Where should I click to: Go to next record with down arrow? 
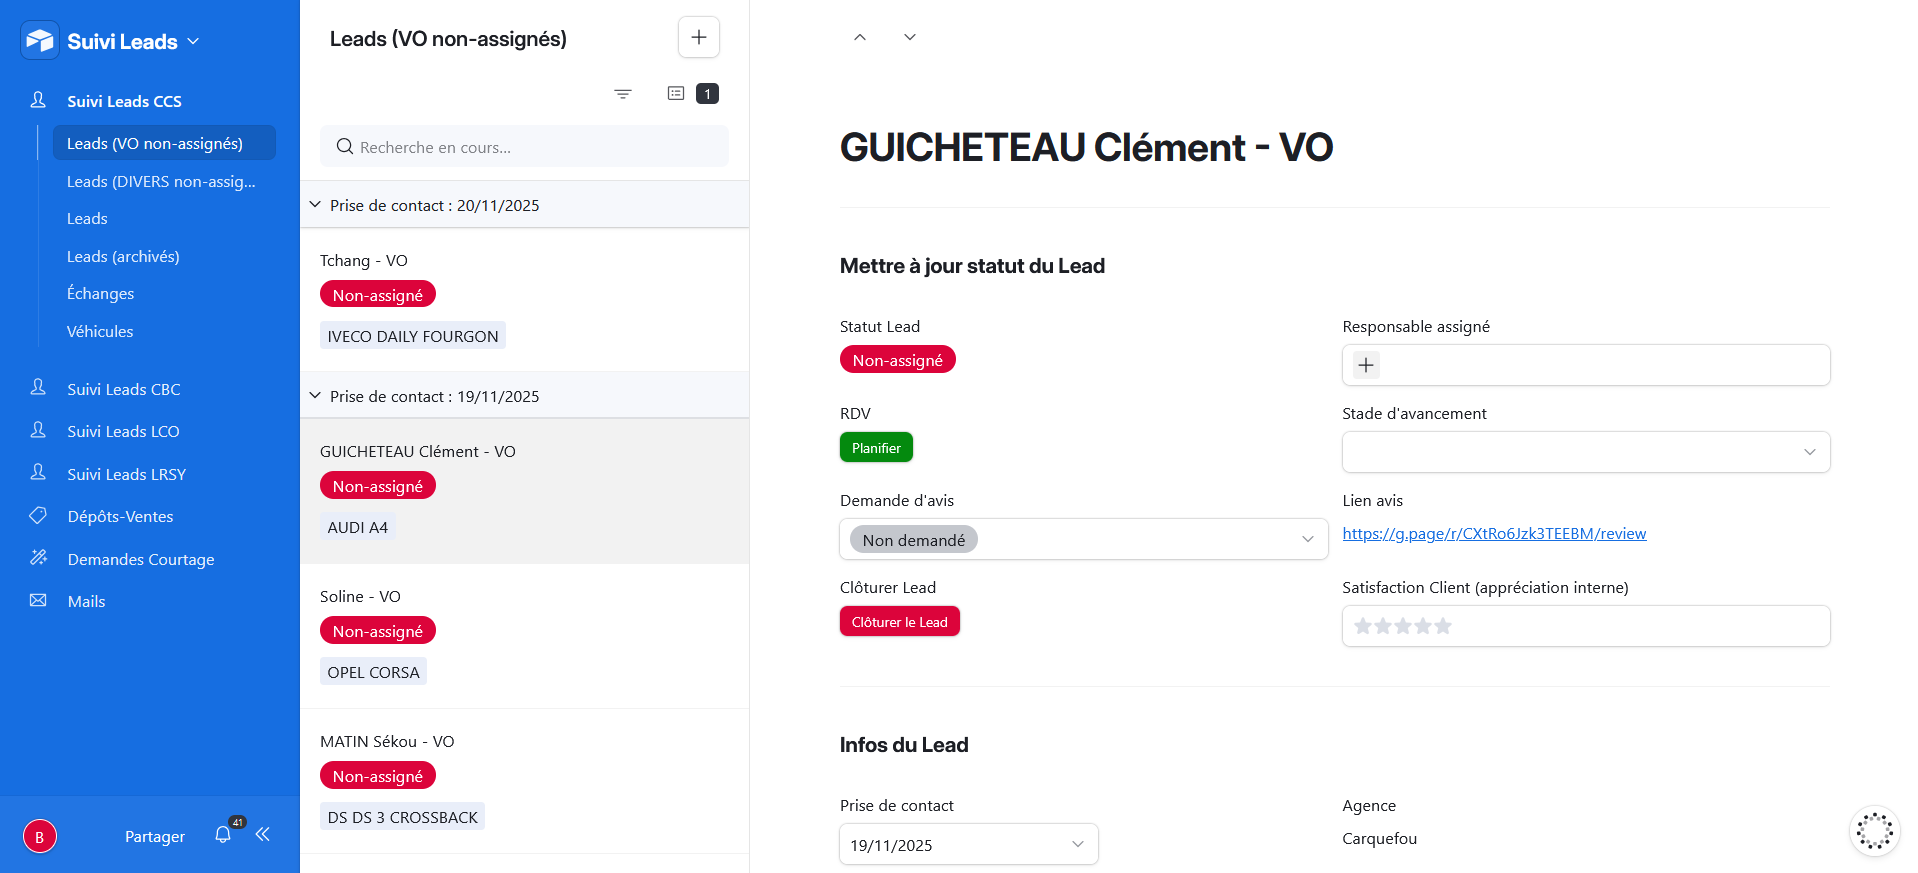click(910, 37)
